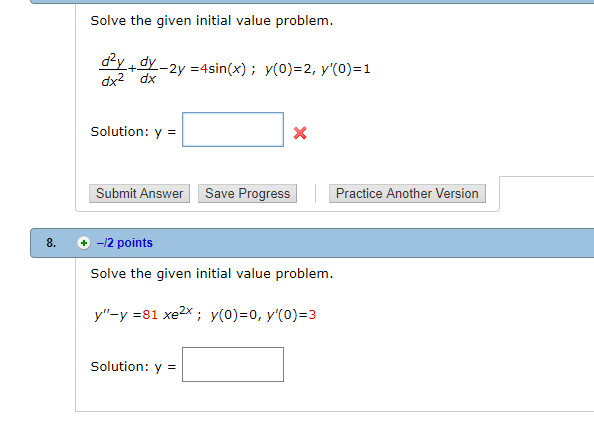Click Practice Another Version button
This screenshot has width=594, height=437.
[x=407, y=194]
